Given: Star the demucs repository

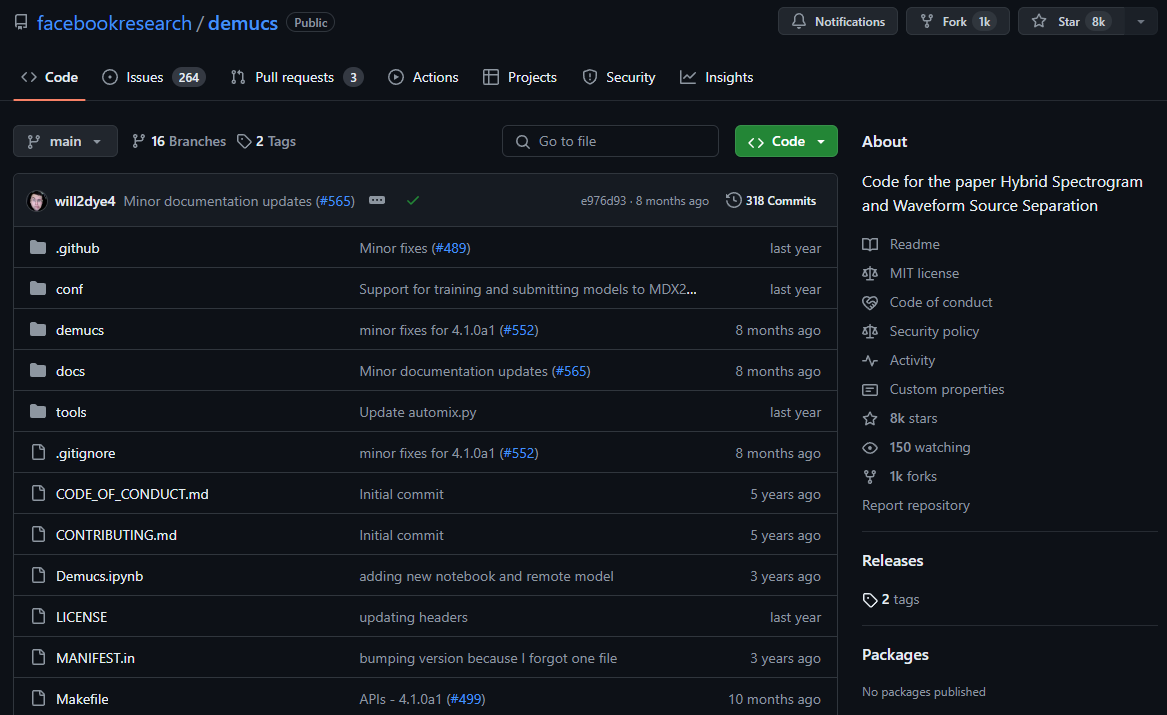Looking at the screenshot, I should [1070, 21].
